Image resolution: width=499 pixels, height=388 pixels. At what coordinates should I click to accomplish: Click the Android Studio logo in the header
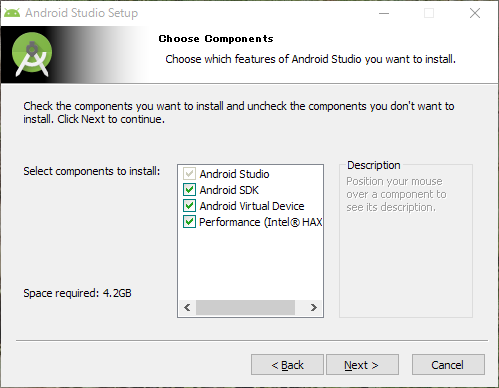tap(32, 54)
